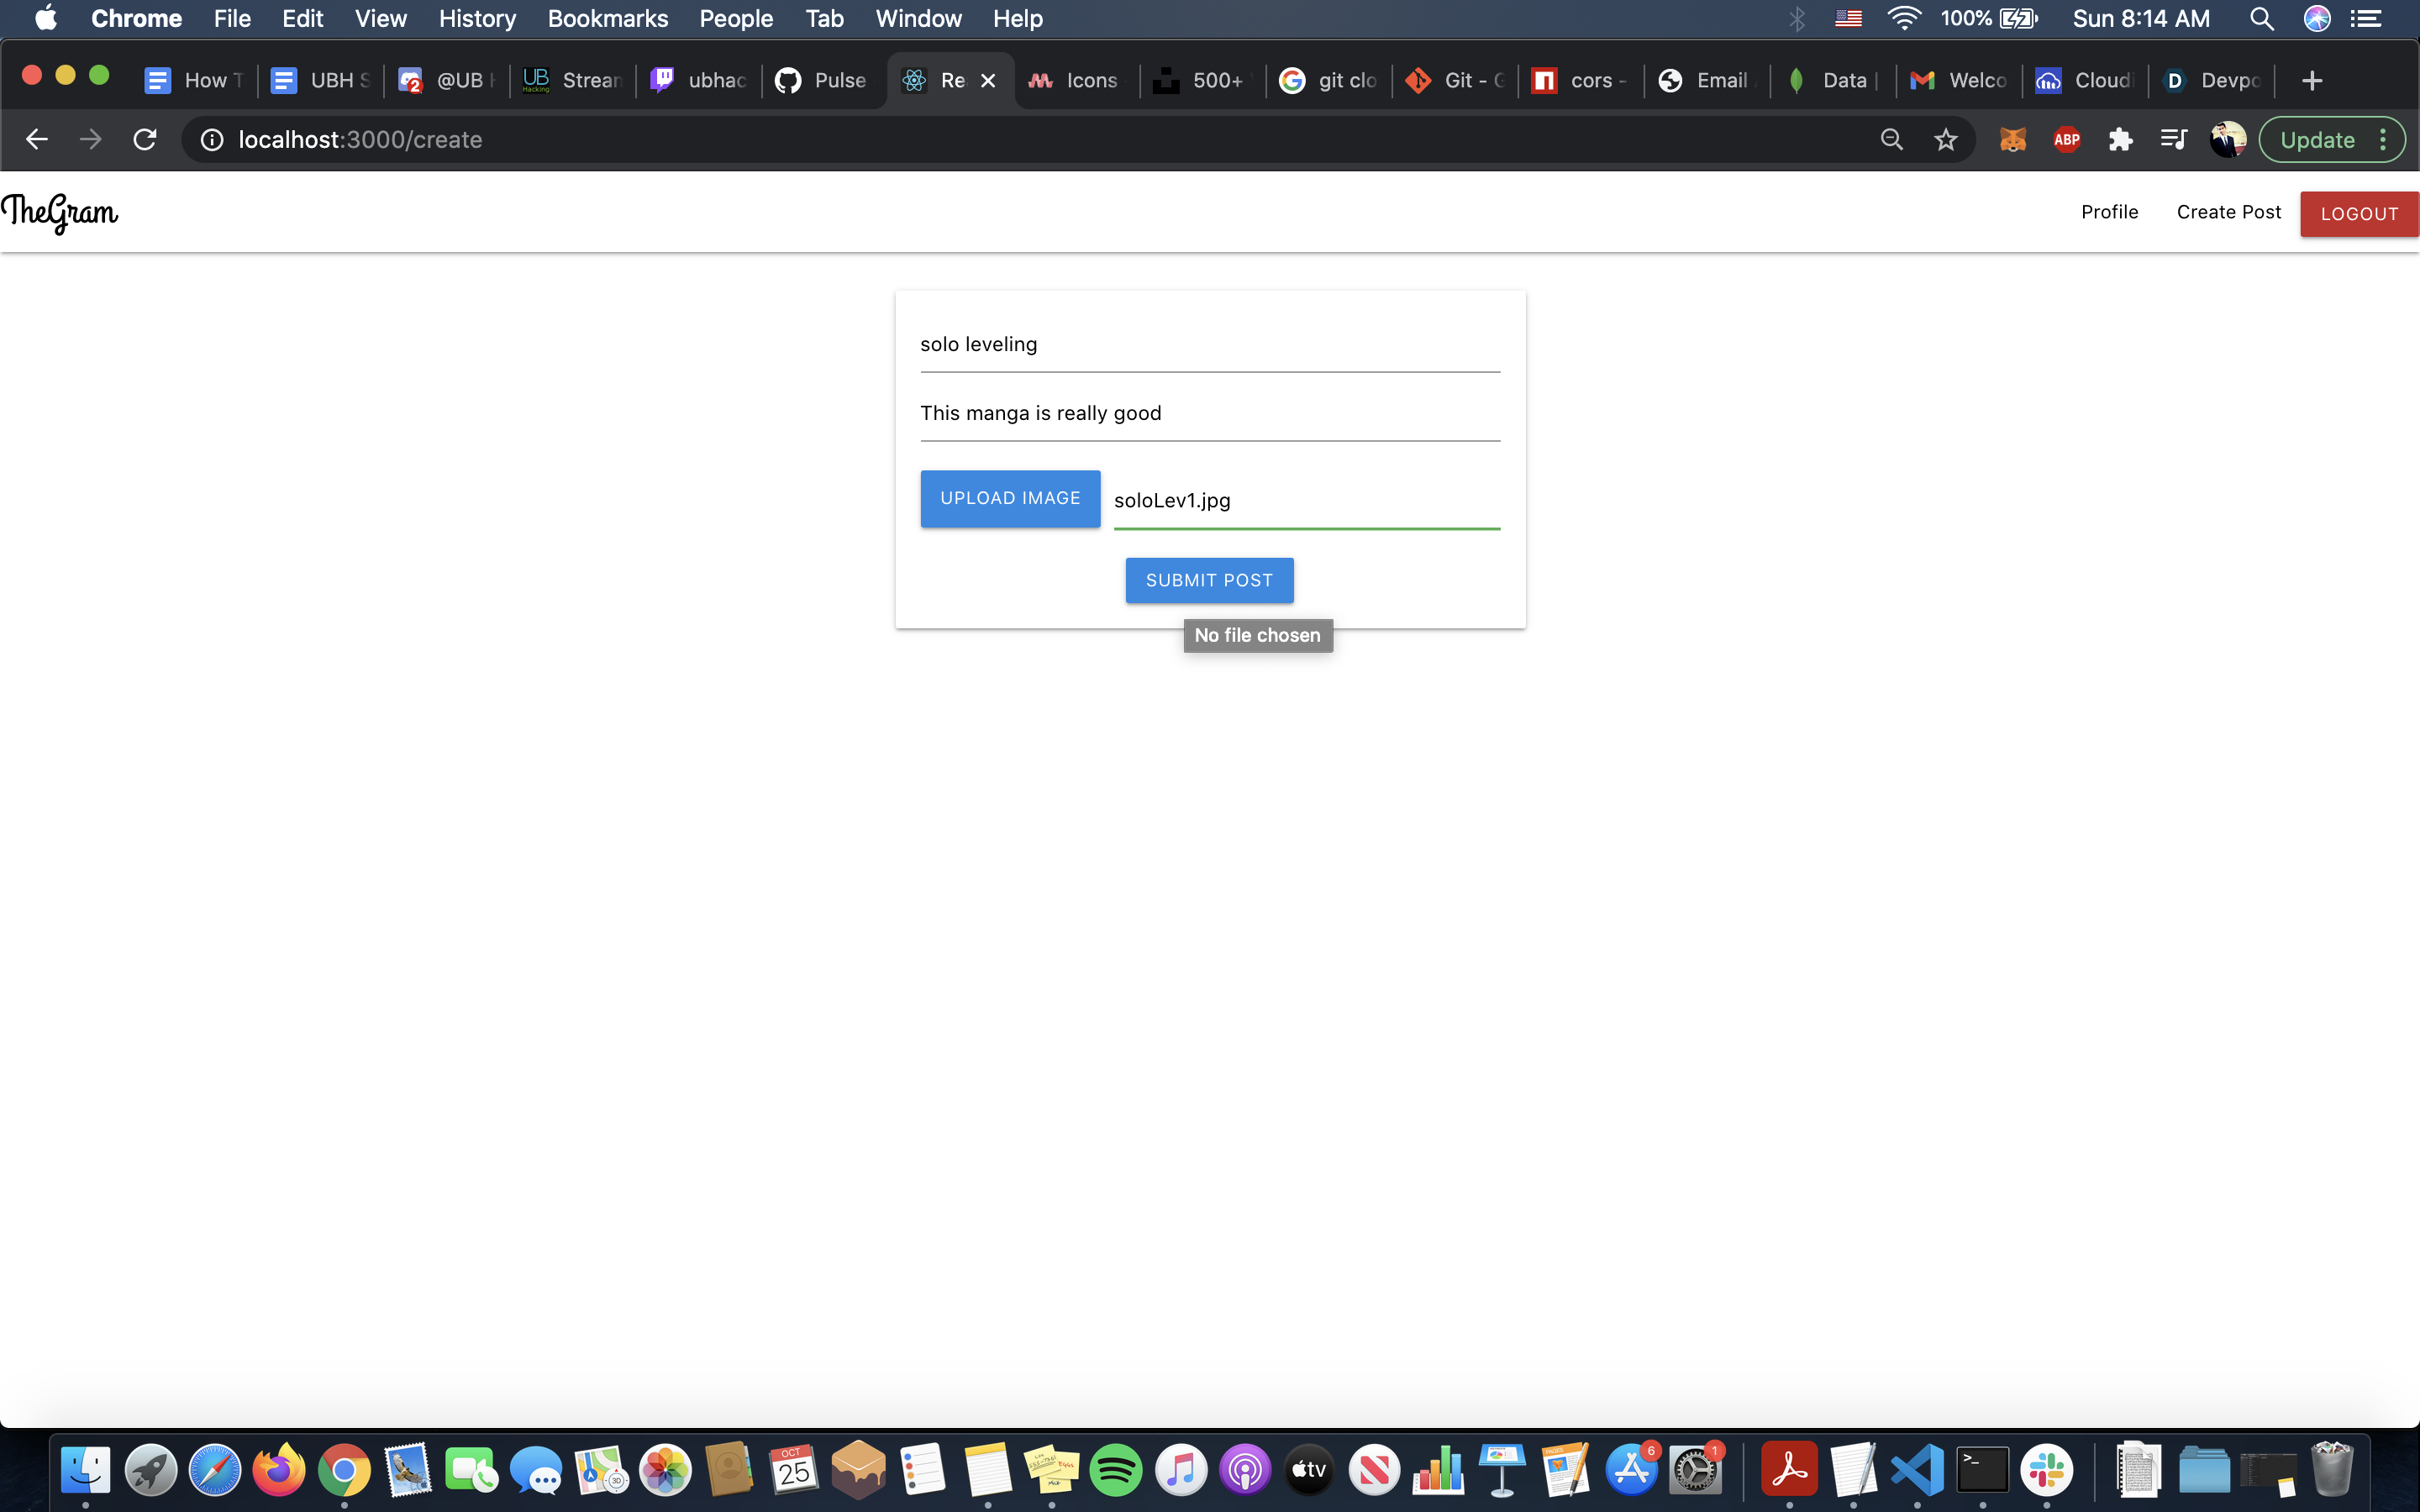Switch to the cors npm tab
Image resolution: width=2420 pixels, height=1512 pixels.
click(1580, 80)
